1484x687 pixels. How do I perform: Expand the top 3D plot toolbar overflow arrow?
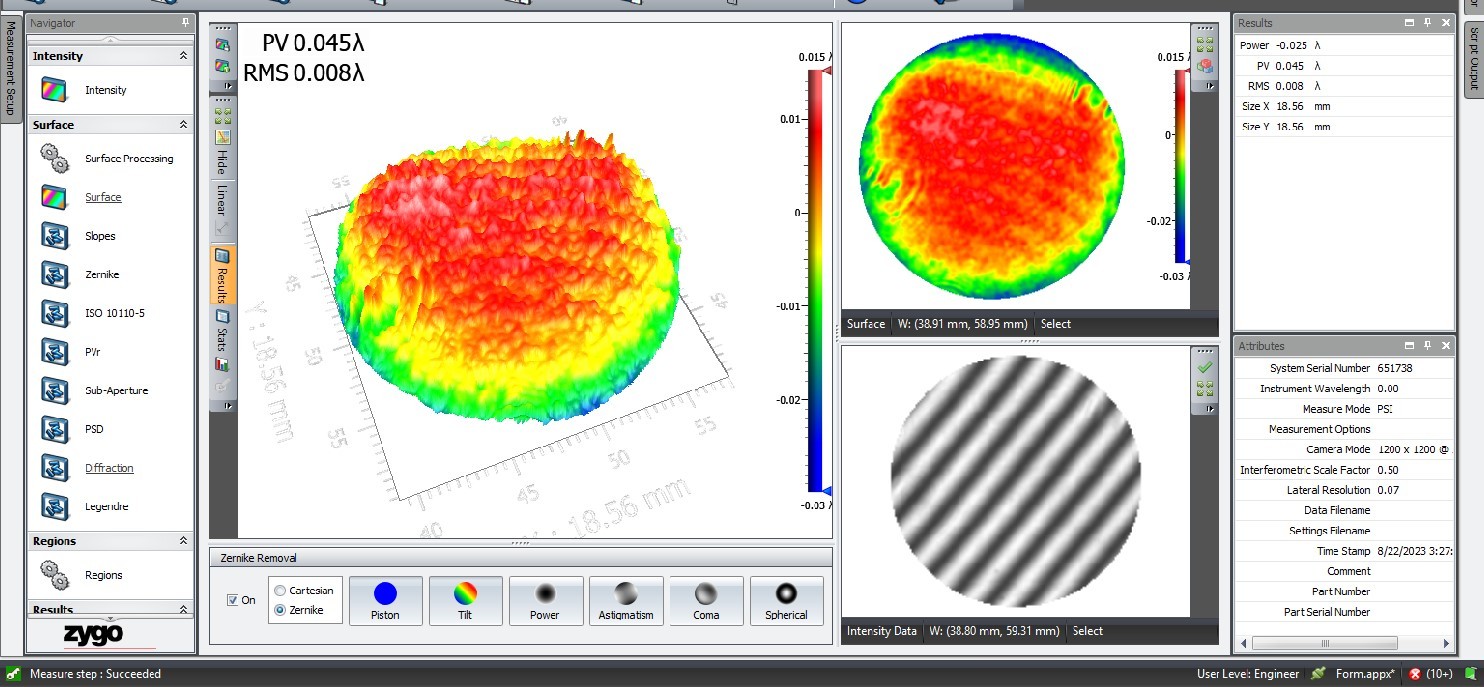[228, 86]
